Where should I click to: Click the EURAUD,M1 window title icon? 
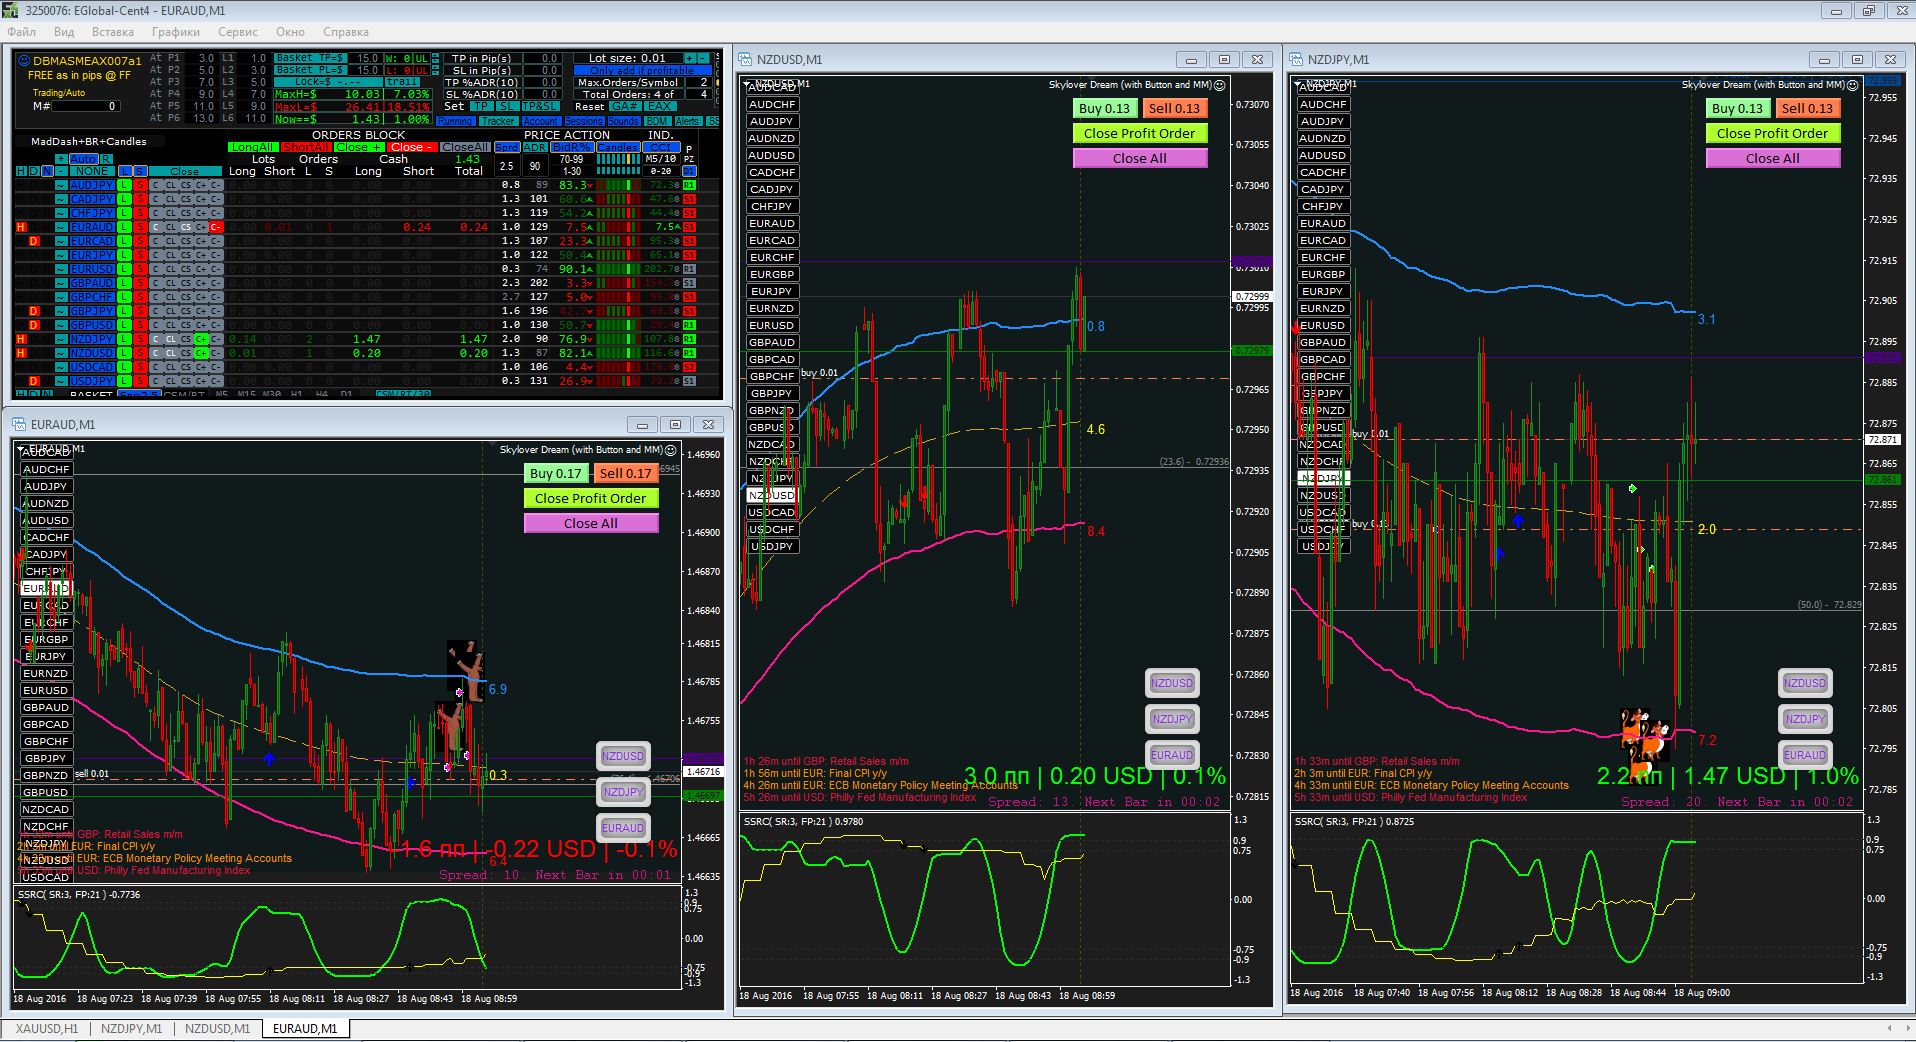(19, 424)
